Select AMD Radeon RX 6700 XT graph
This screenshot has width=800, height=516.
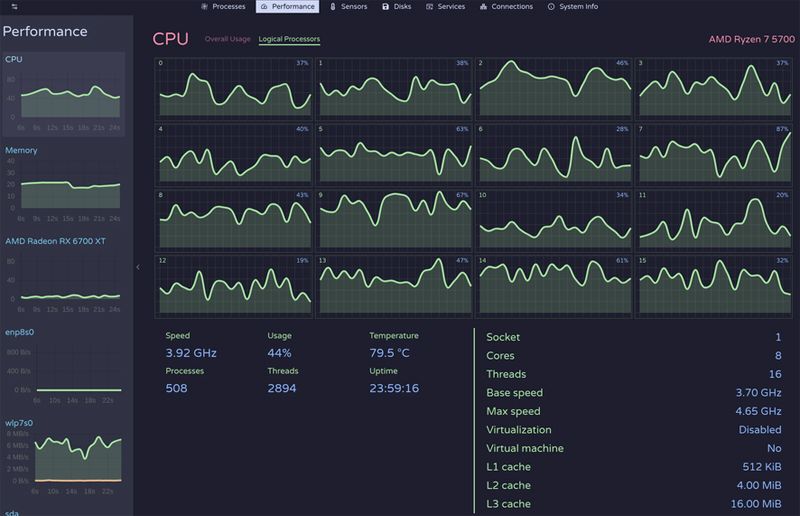(63, 275)
